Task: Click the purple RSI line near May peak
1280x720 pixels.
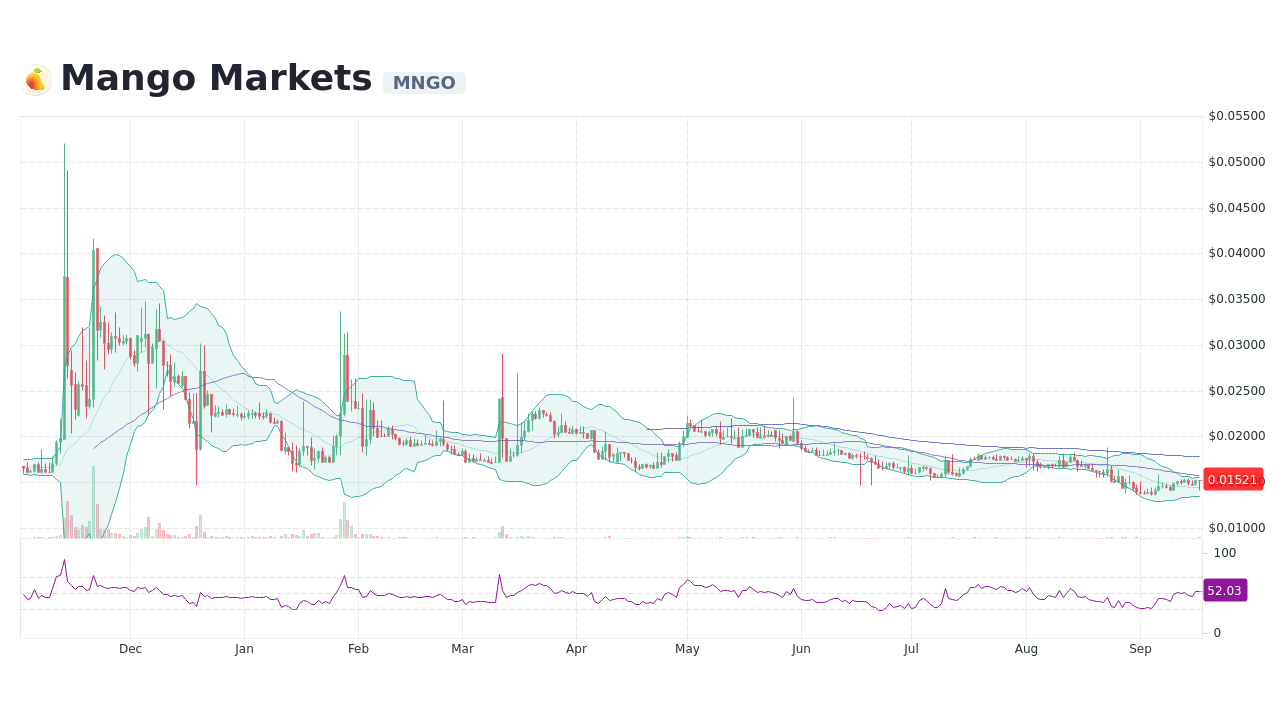Action: (x=687, y=581)
